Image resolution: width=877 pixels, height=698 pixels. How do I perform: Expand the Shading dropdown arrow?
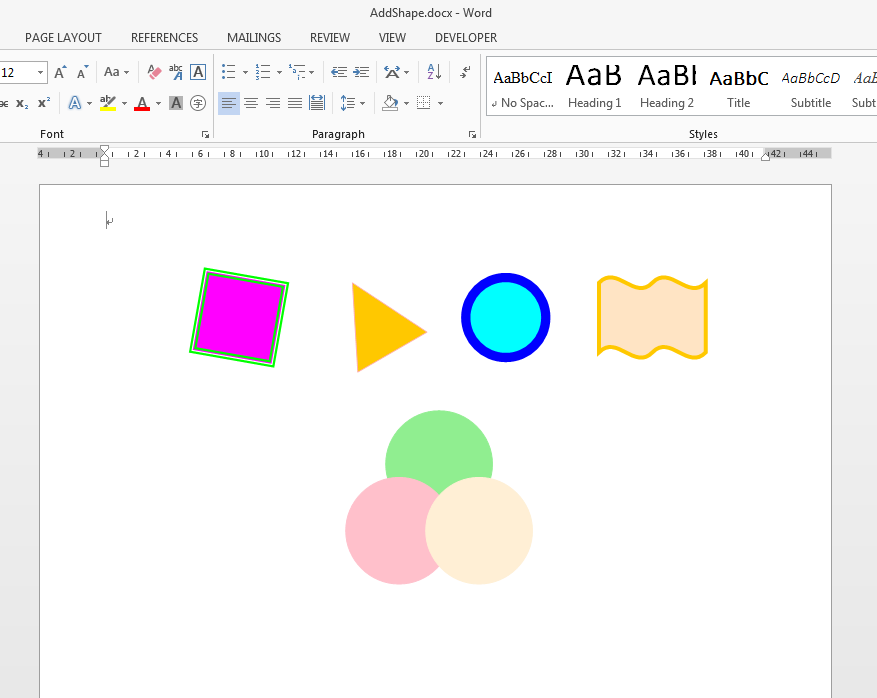pos(406,103)
